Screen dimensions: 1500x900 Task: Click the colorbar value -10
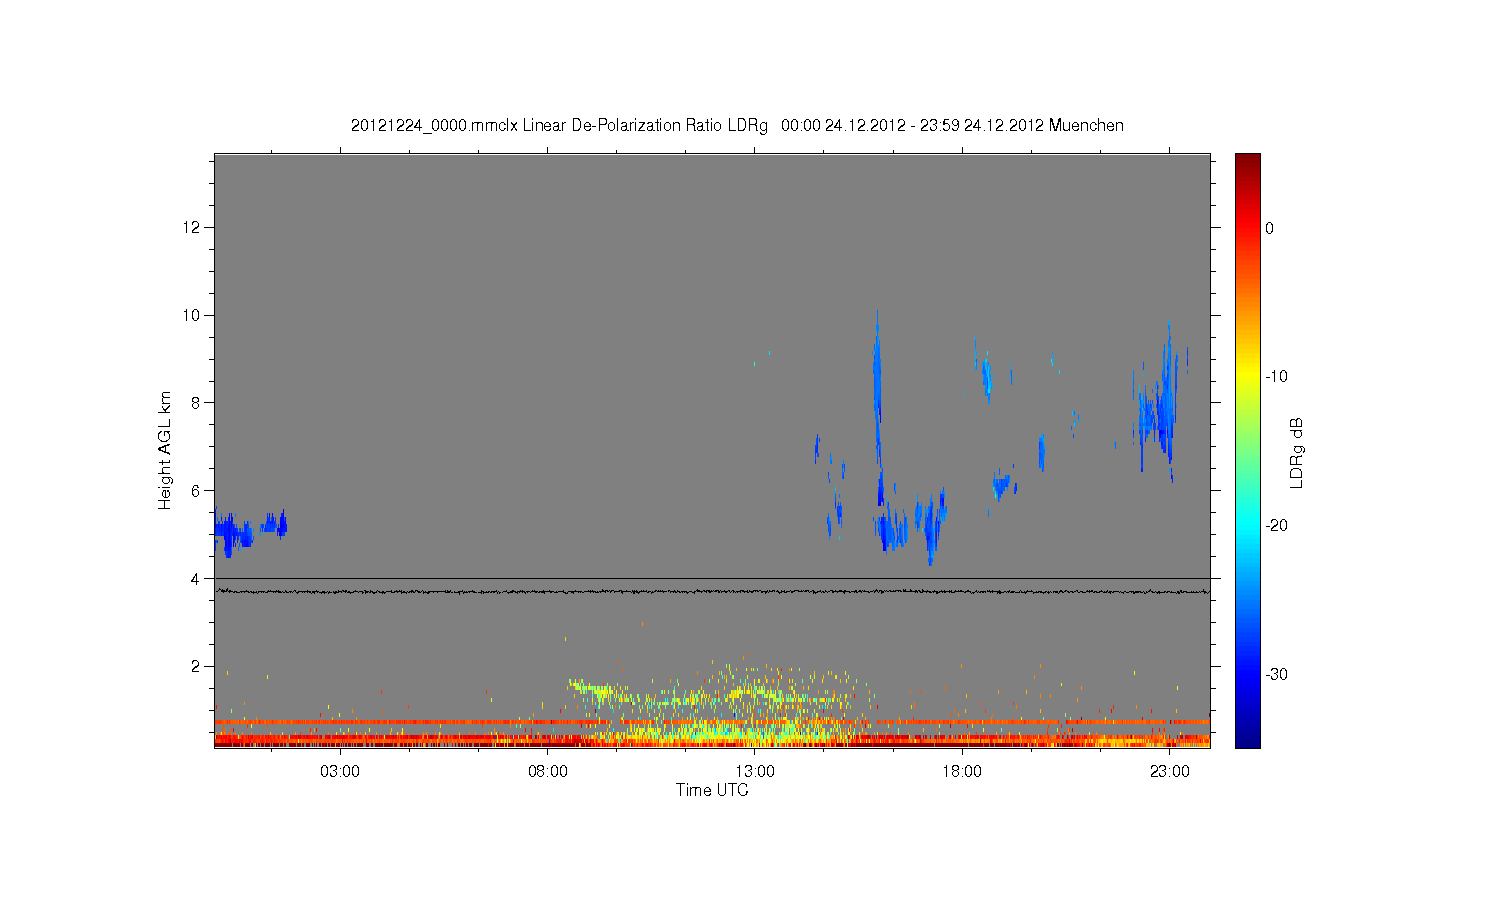point(1276,377)
